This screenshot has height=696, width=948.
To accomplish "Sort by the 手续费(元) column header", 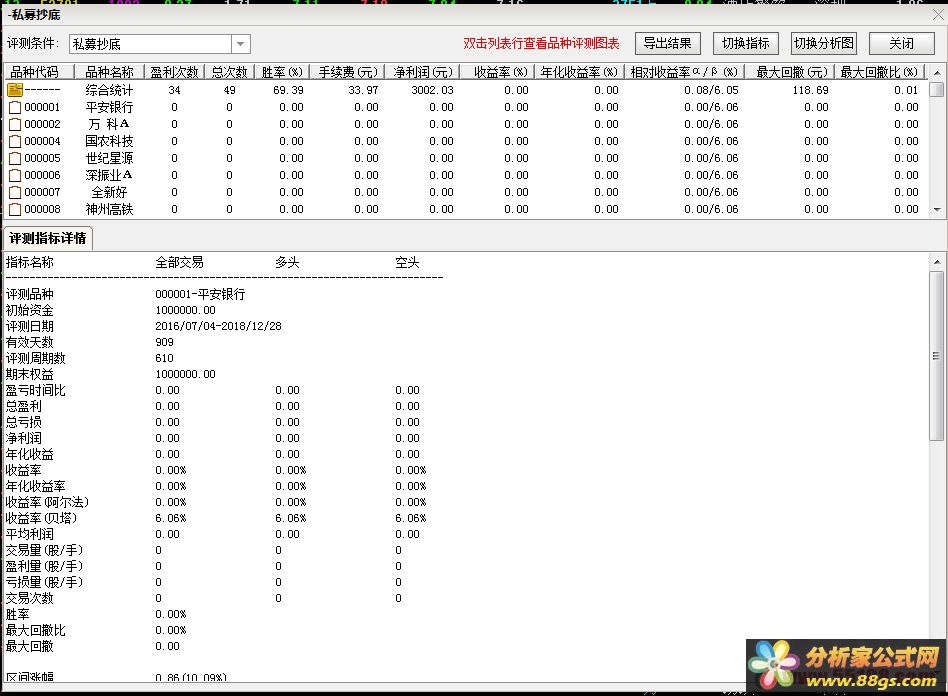I will click(348, 72).
